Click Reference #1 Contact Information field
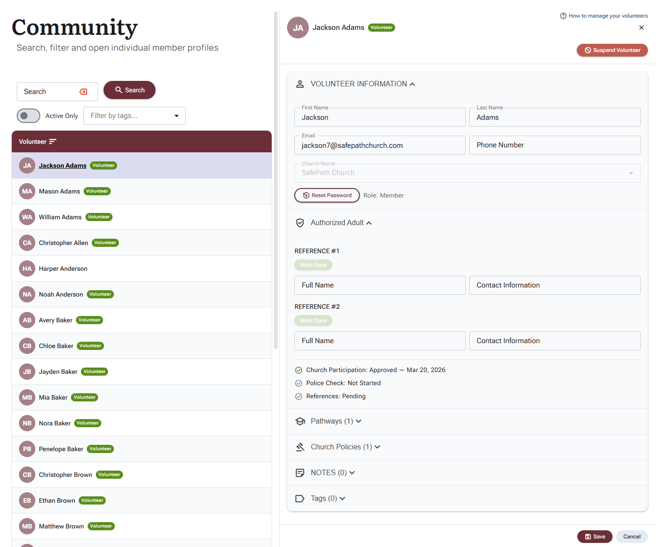The width and height of the screenshot is (670, 547). (555, 285)
